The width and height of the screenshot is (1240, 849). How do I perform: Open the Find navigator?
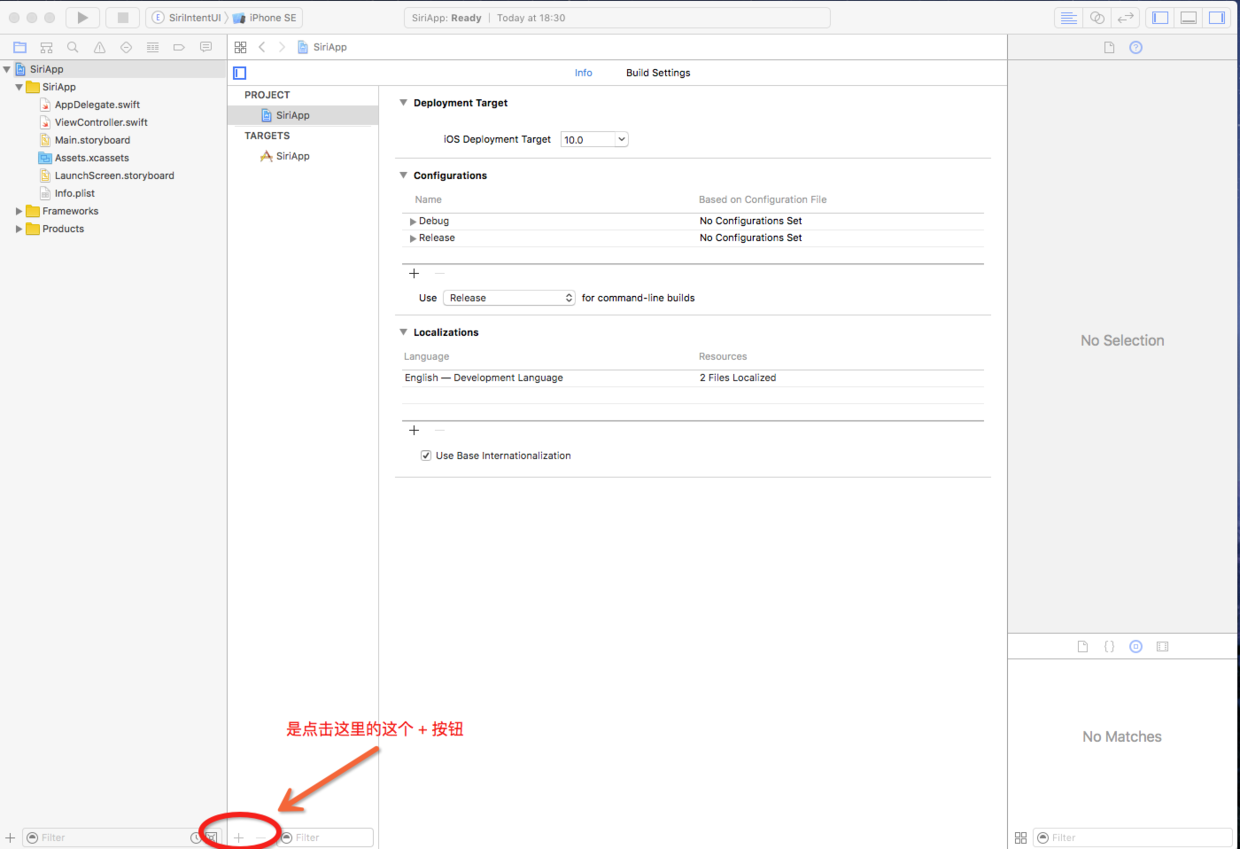coord(73,47)
